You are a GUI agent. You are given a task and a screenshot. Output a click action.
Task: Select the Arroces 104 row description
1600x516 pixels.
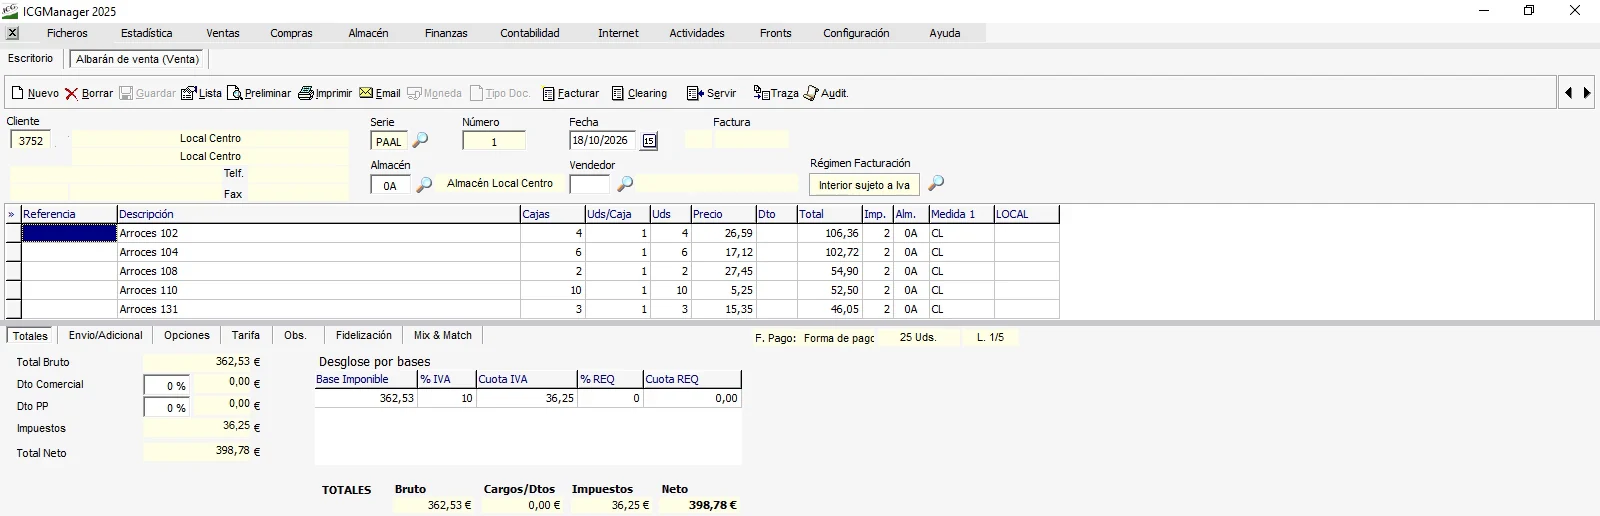pos(318,252)
